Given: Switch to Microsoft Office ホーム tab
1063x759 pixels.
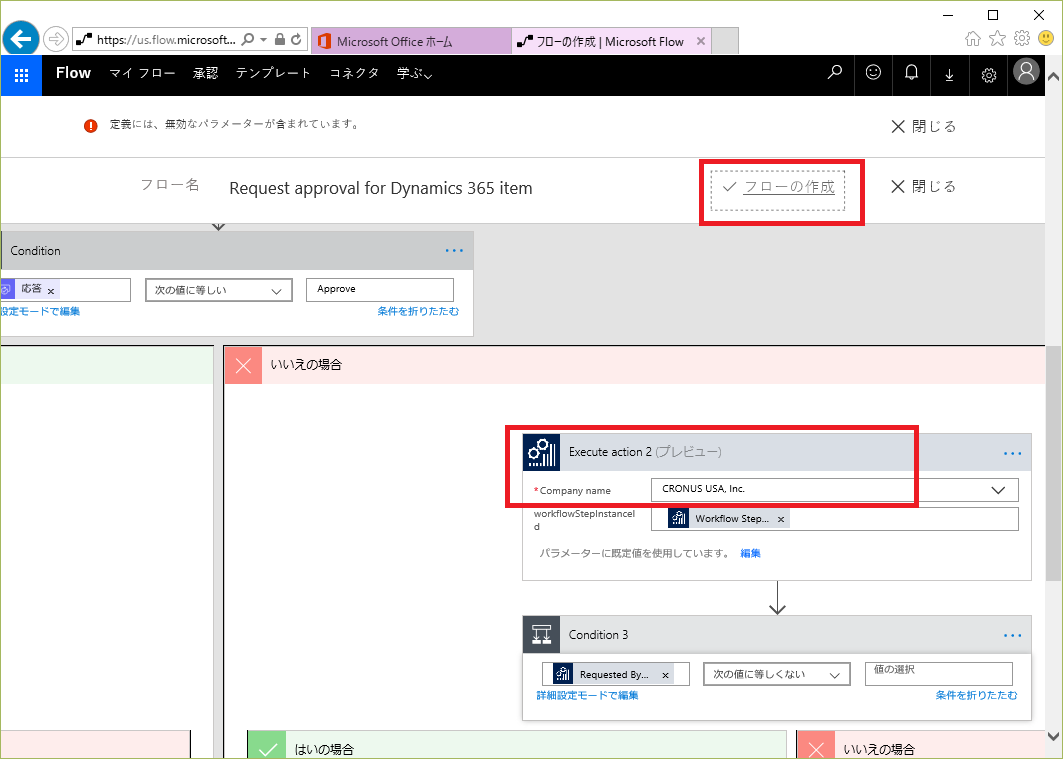Looking at the screenshot, I should click(x=411, y=41).
